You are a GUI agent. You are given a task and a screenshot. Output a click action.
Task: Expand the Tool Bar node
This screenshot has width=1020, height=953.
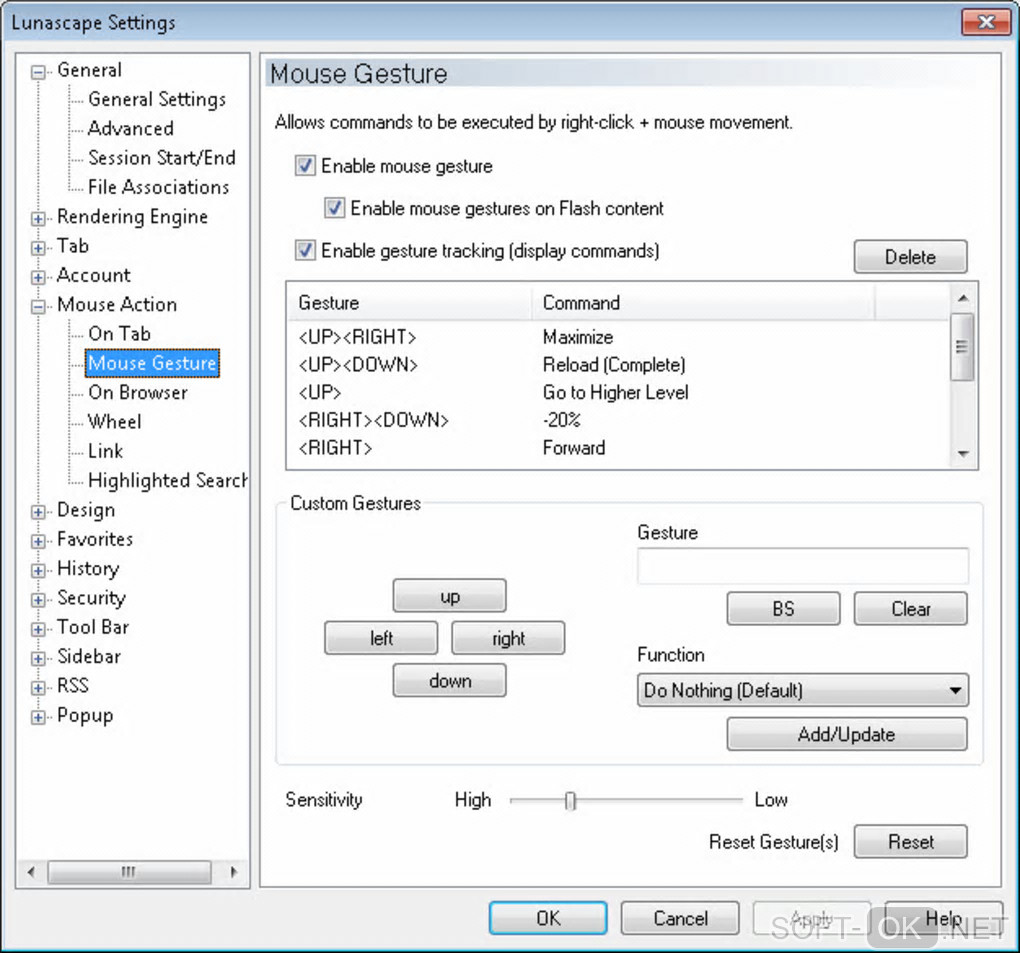[x=38, y=629]
